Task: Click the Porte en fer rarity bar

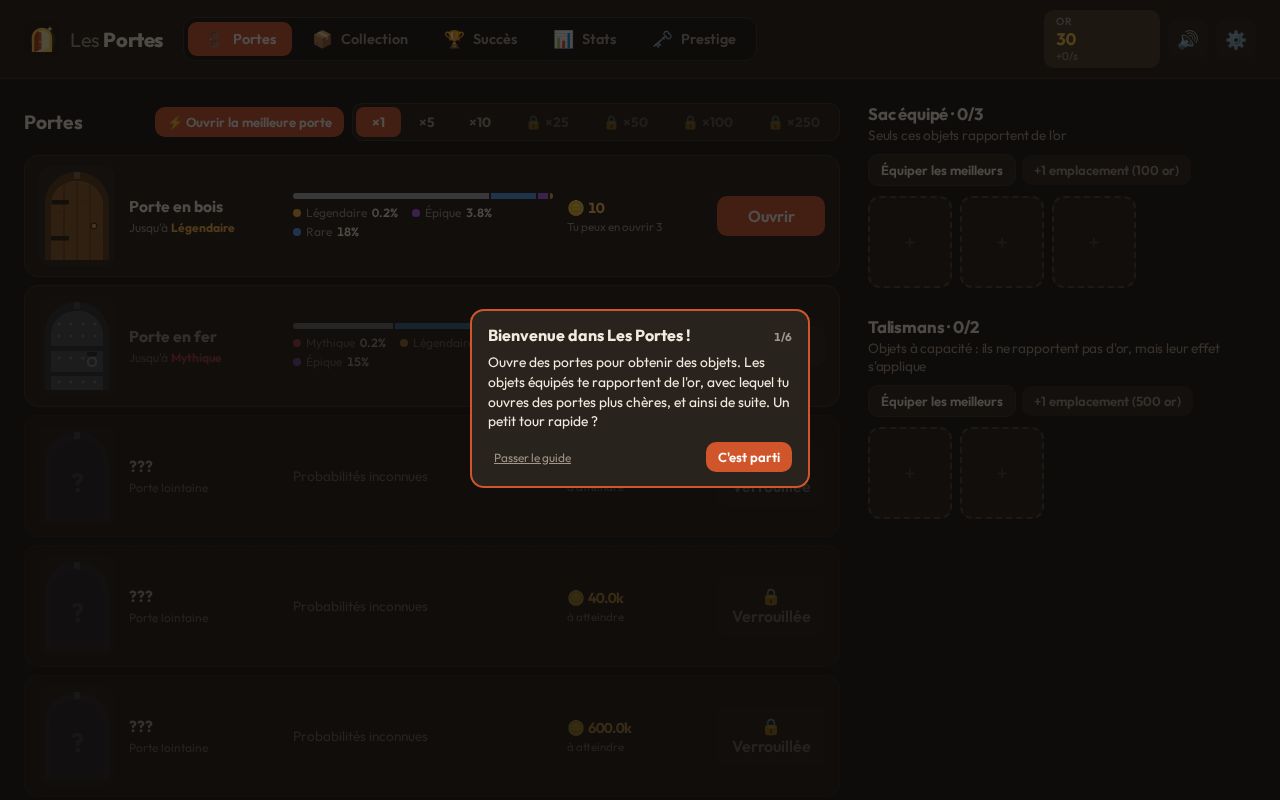Action: tap(382, 326)
